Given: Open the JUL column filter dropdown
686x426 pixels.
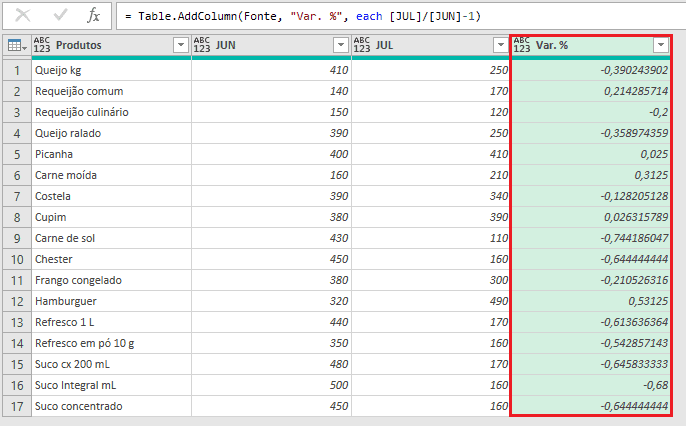Looking at the screenshot, I should point(500,45).
